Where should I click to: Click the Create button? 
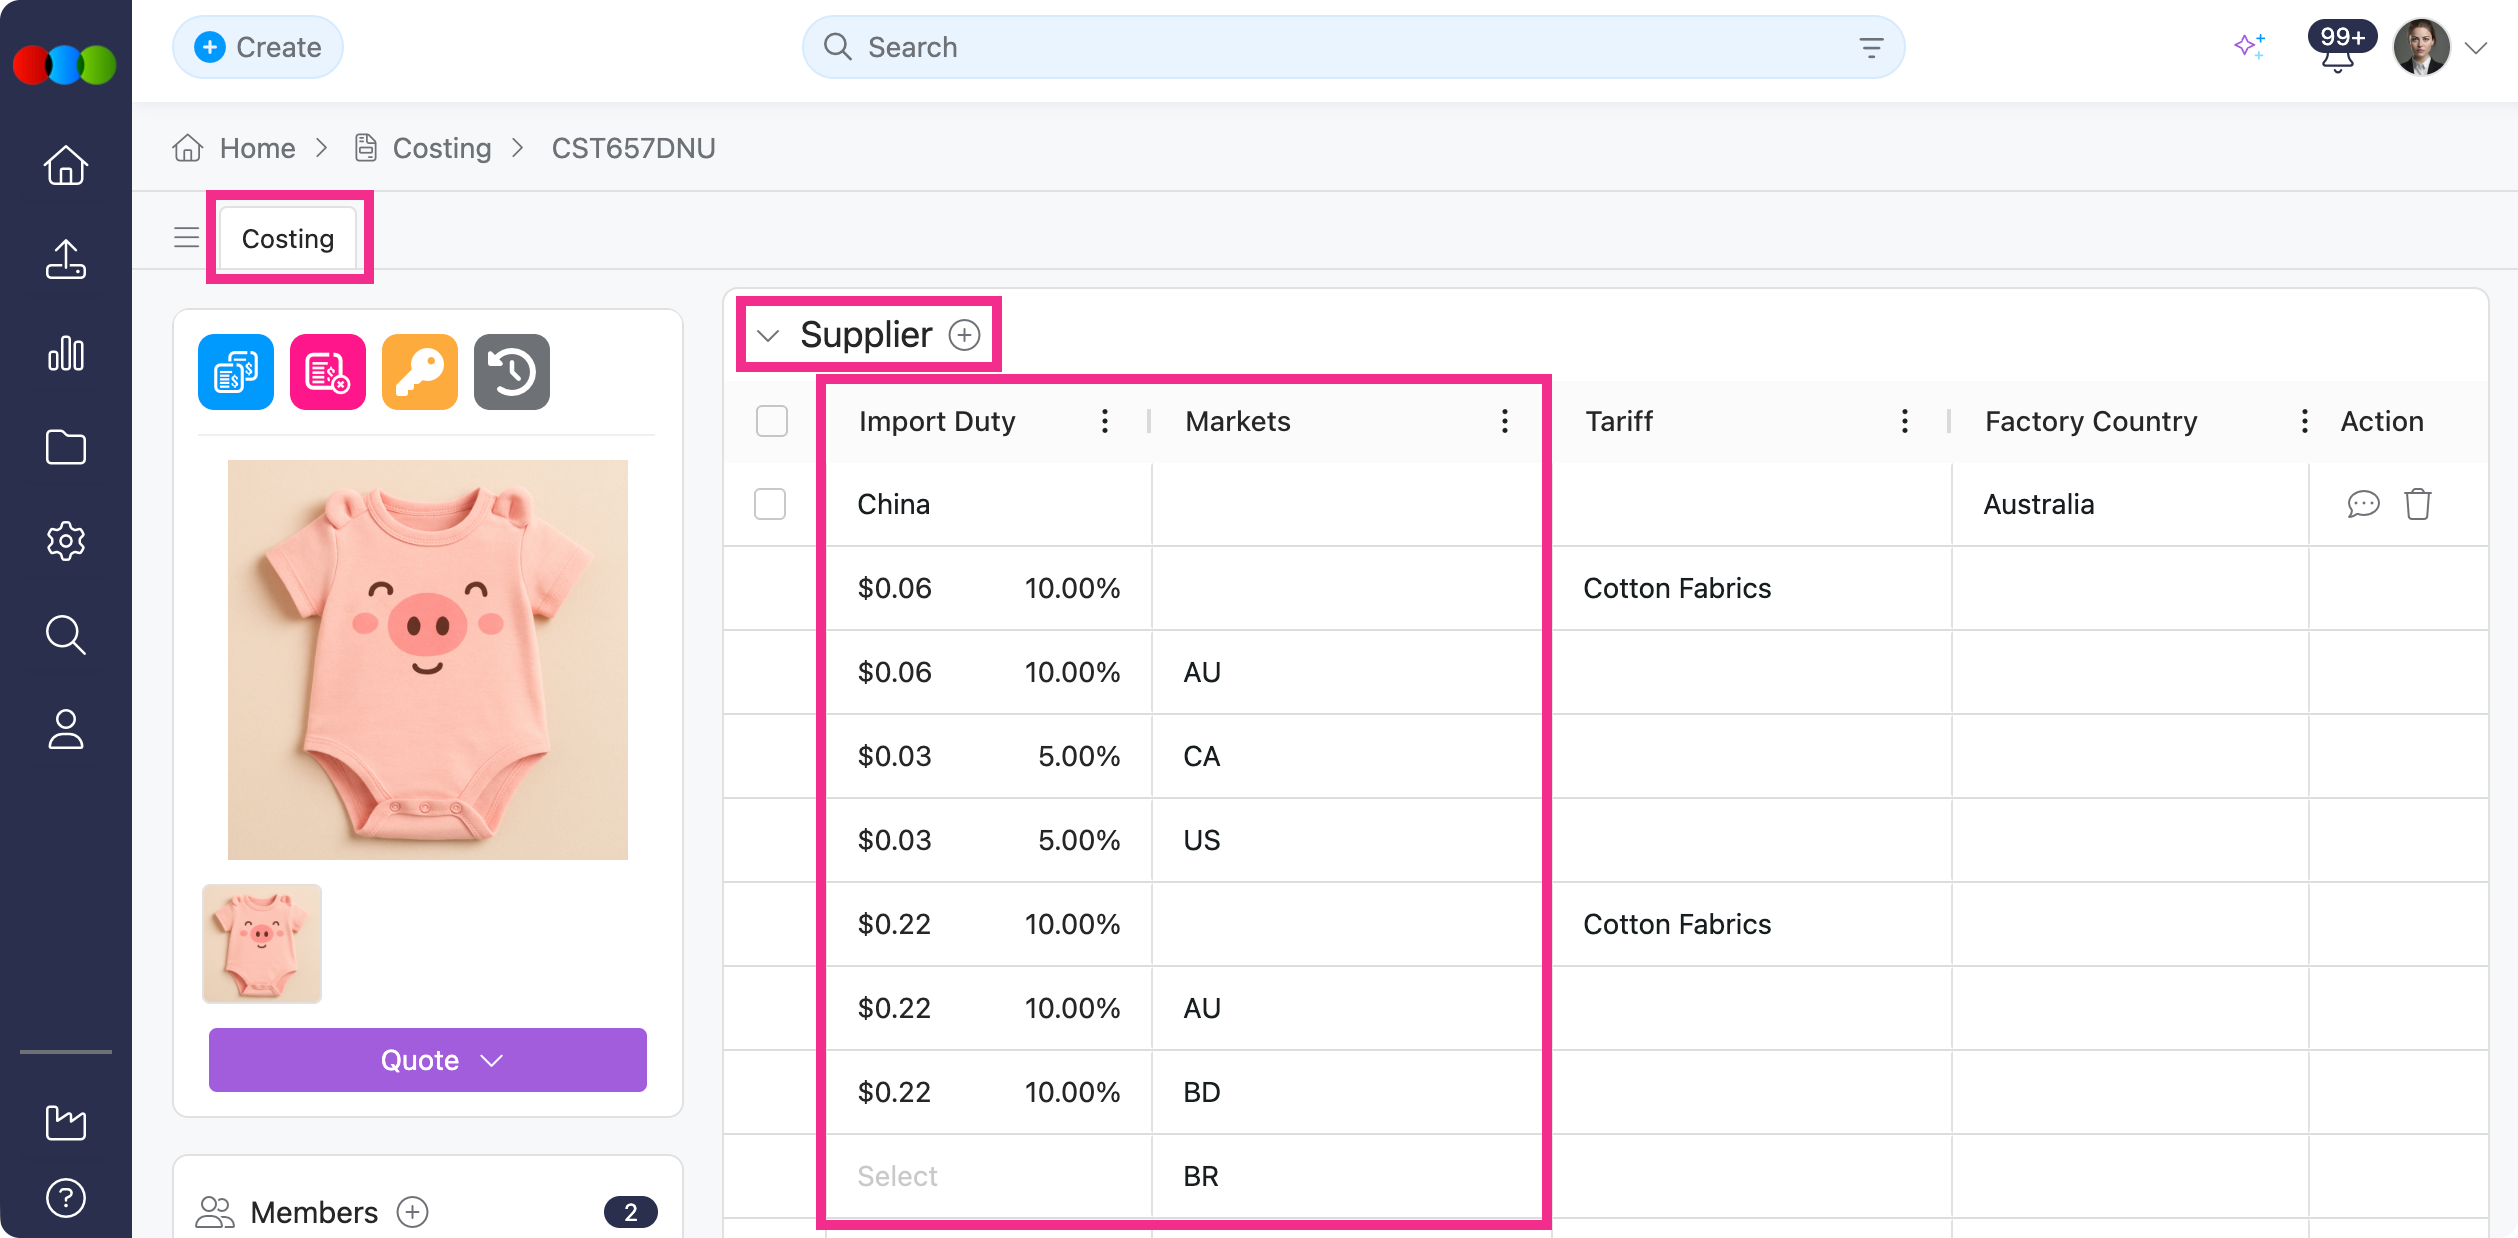(258, 47)
